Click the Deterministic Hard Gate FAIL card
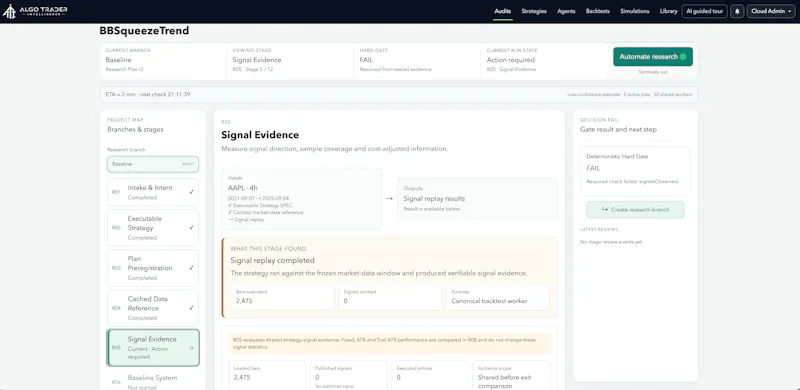800x390 pixels. click(x=635, y=172)
